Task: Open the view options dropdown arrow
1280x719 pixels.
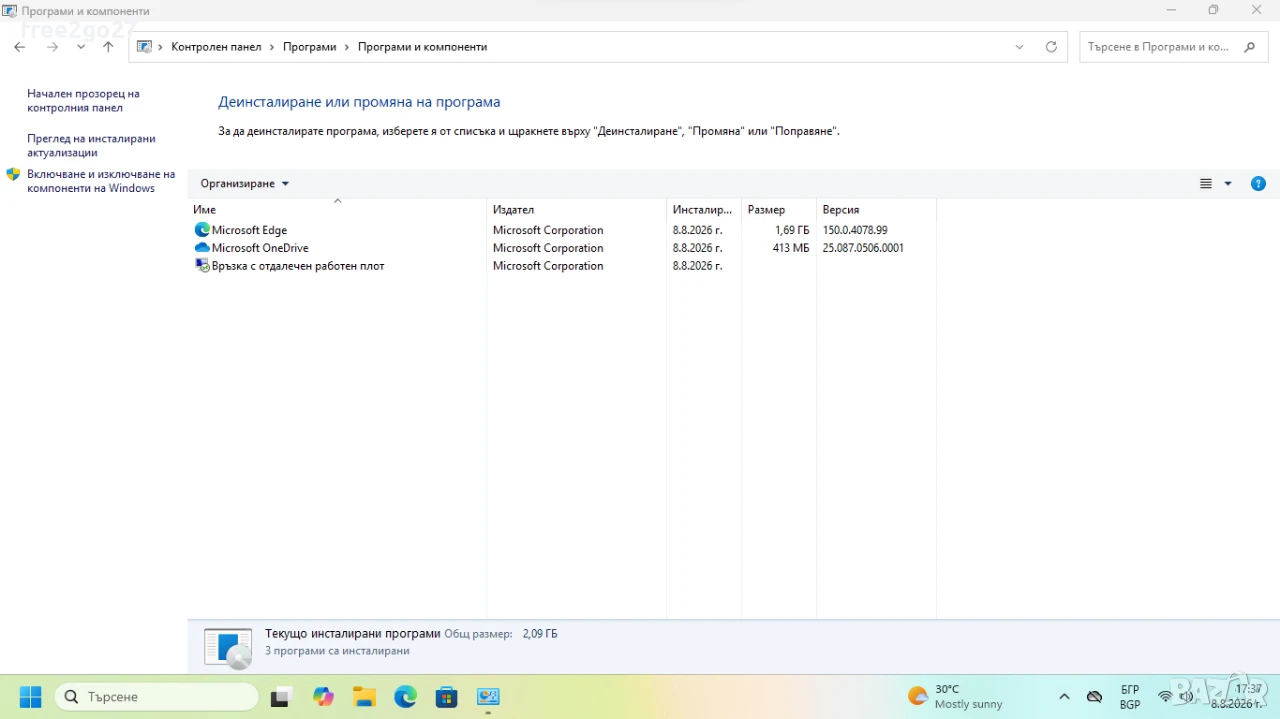Action: tap(1228, 184)
